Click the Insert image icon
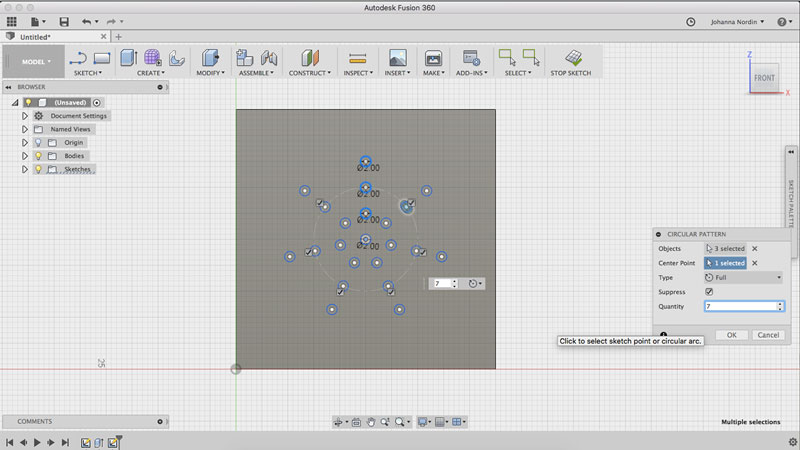800x450 pixels. [397, 58]
